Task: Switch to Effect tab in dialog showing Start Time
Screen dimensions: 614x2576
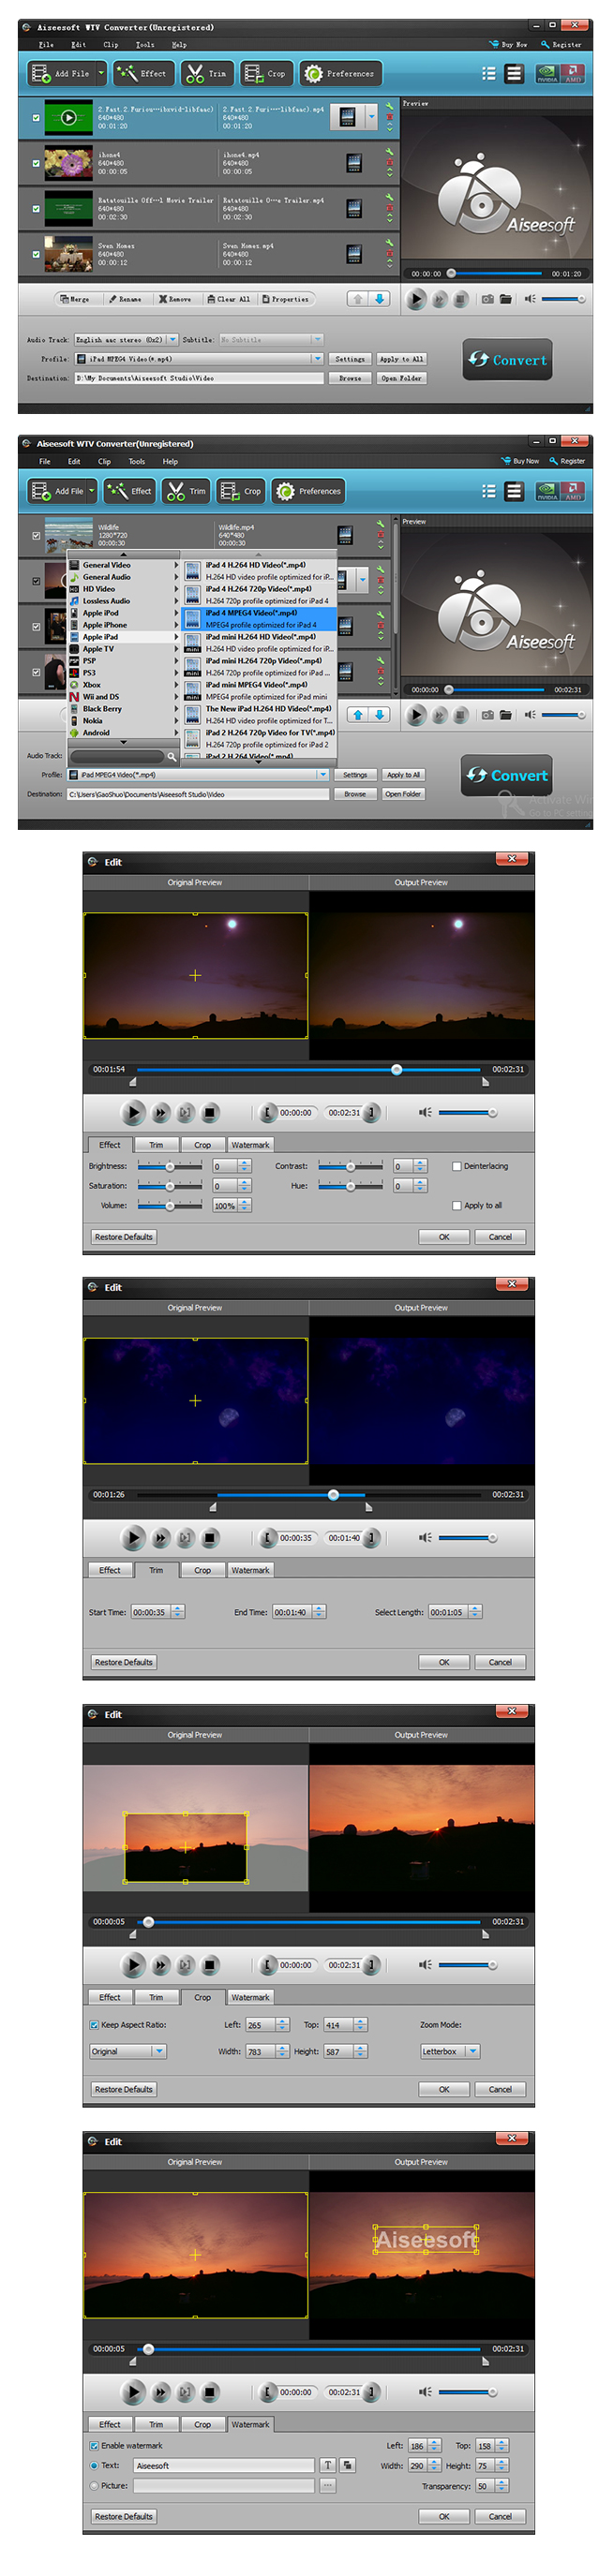Action: [x=110, y=1570]
